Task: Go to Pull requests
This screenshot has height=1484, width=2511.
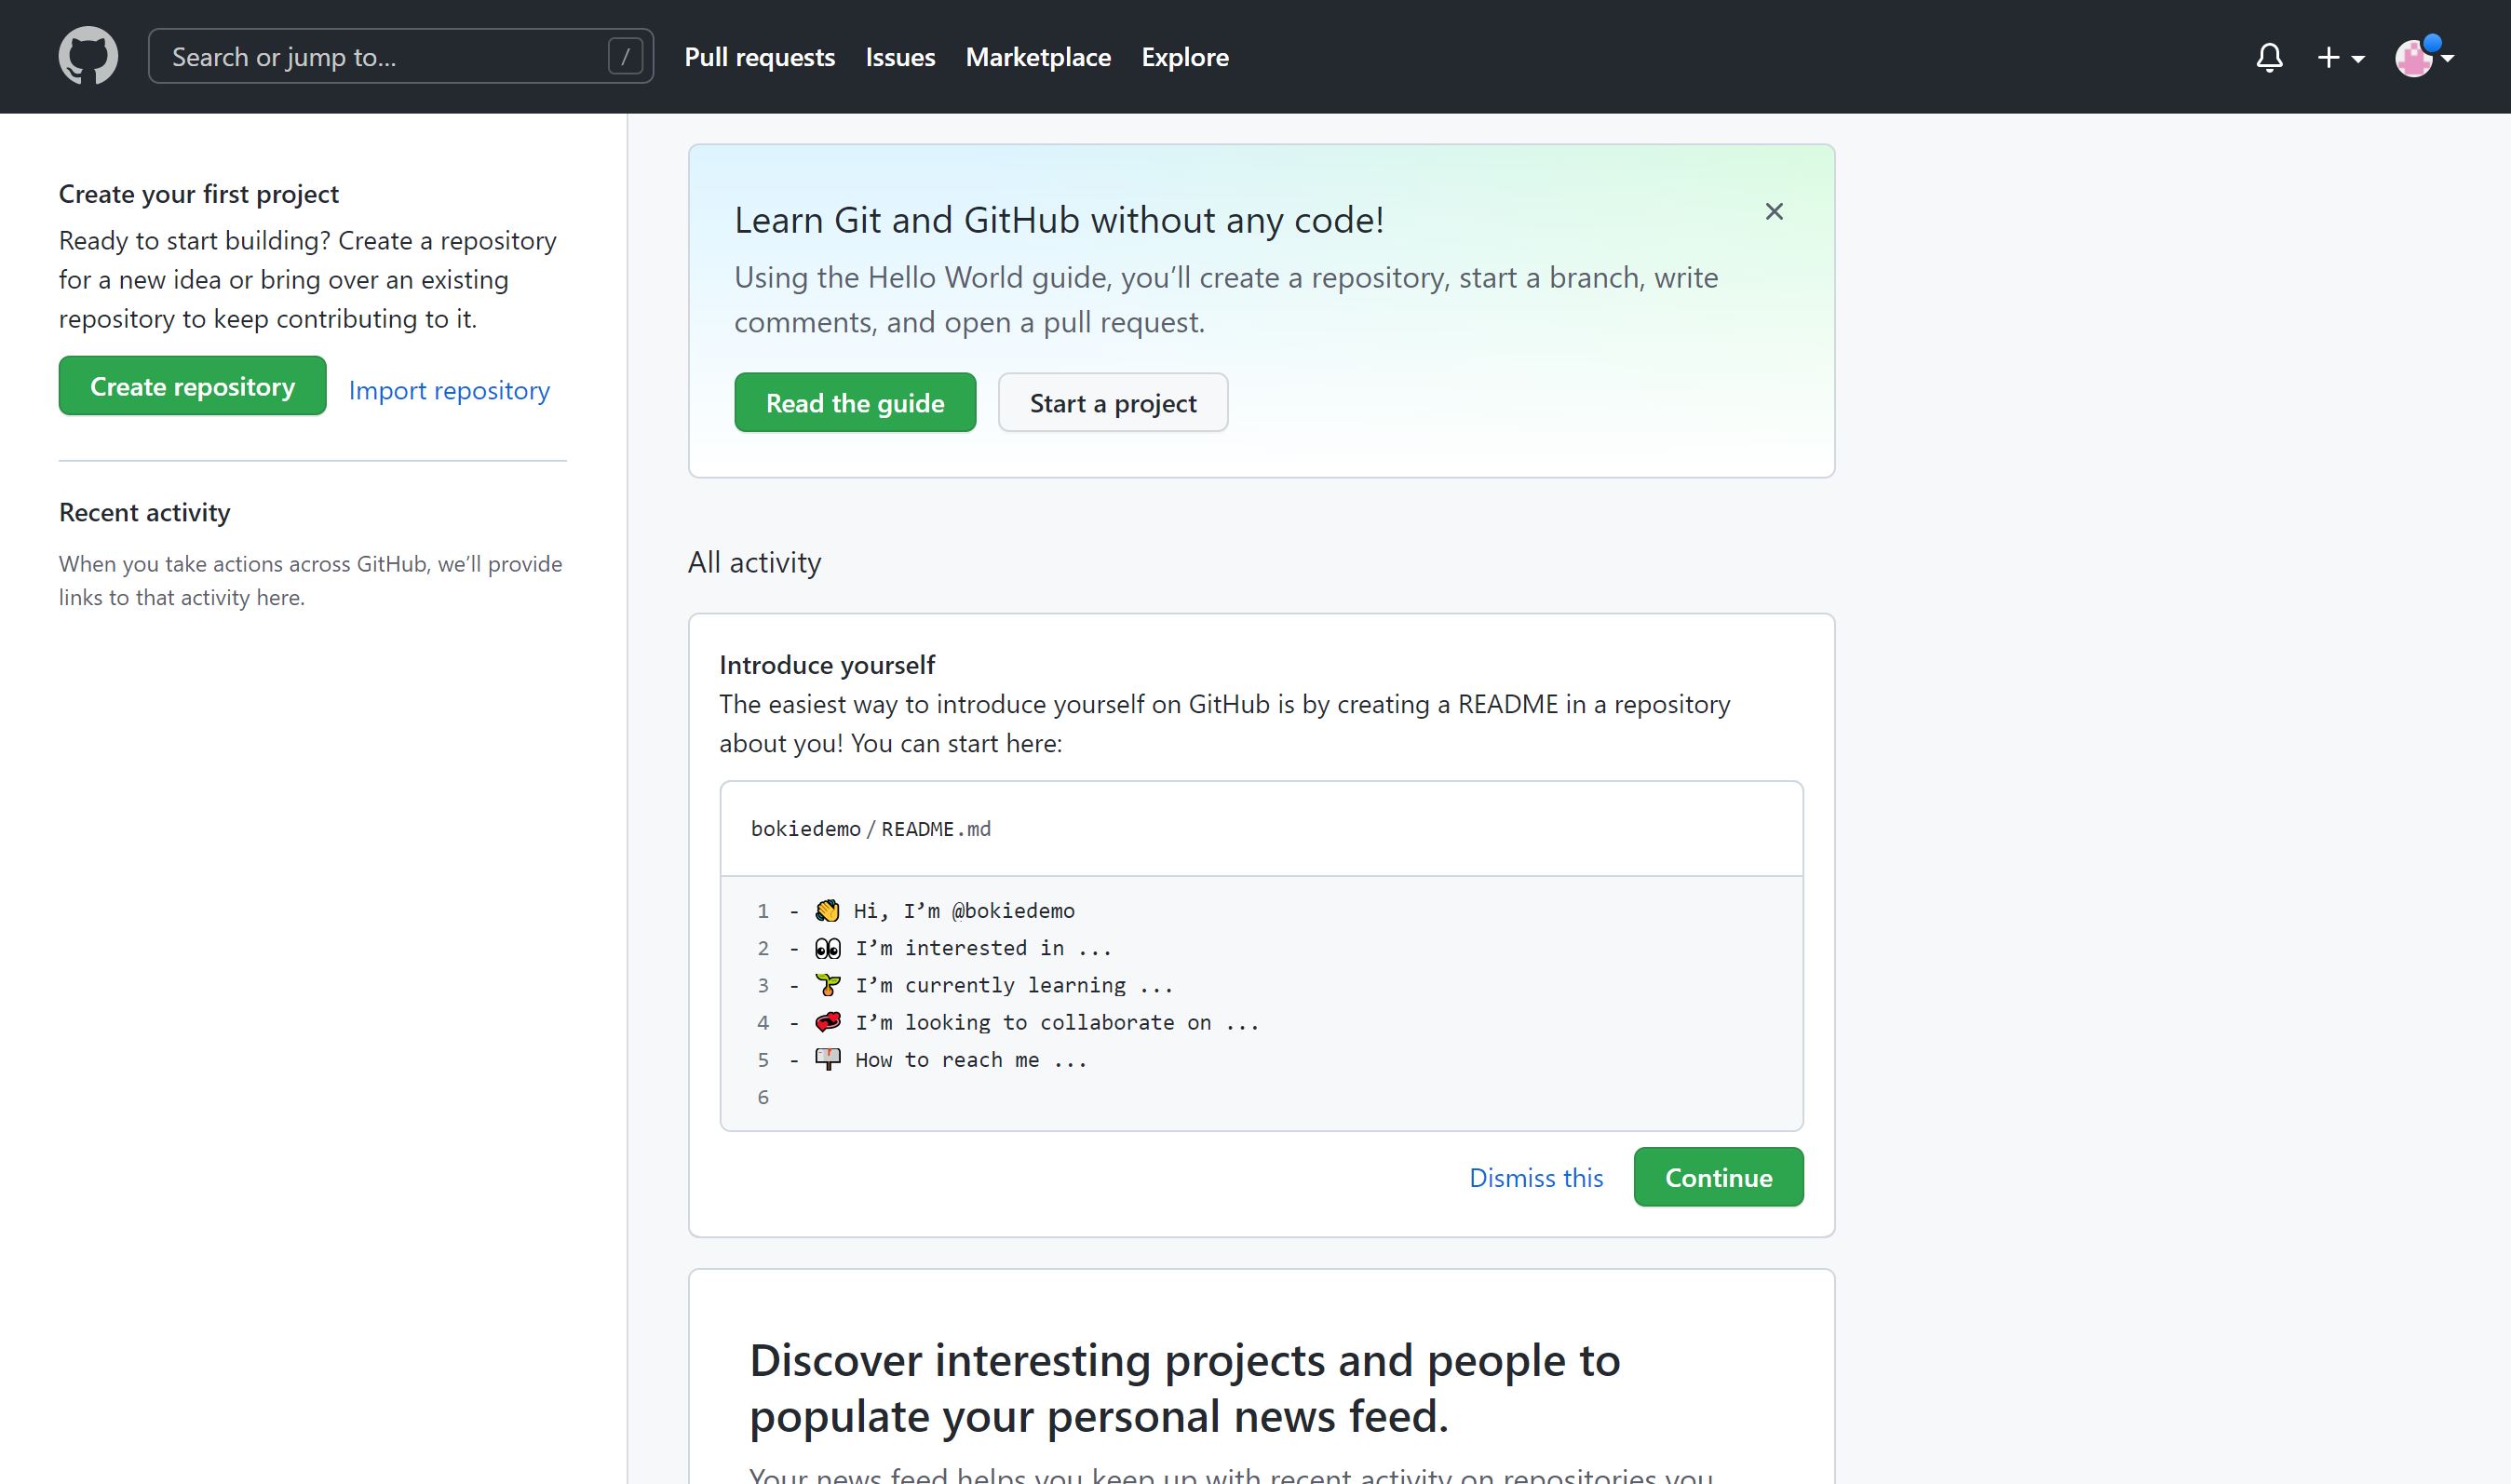Action: 759,57
